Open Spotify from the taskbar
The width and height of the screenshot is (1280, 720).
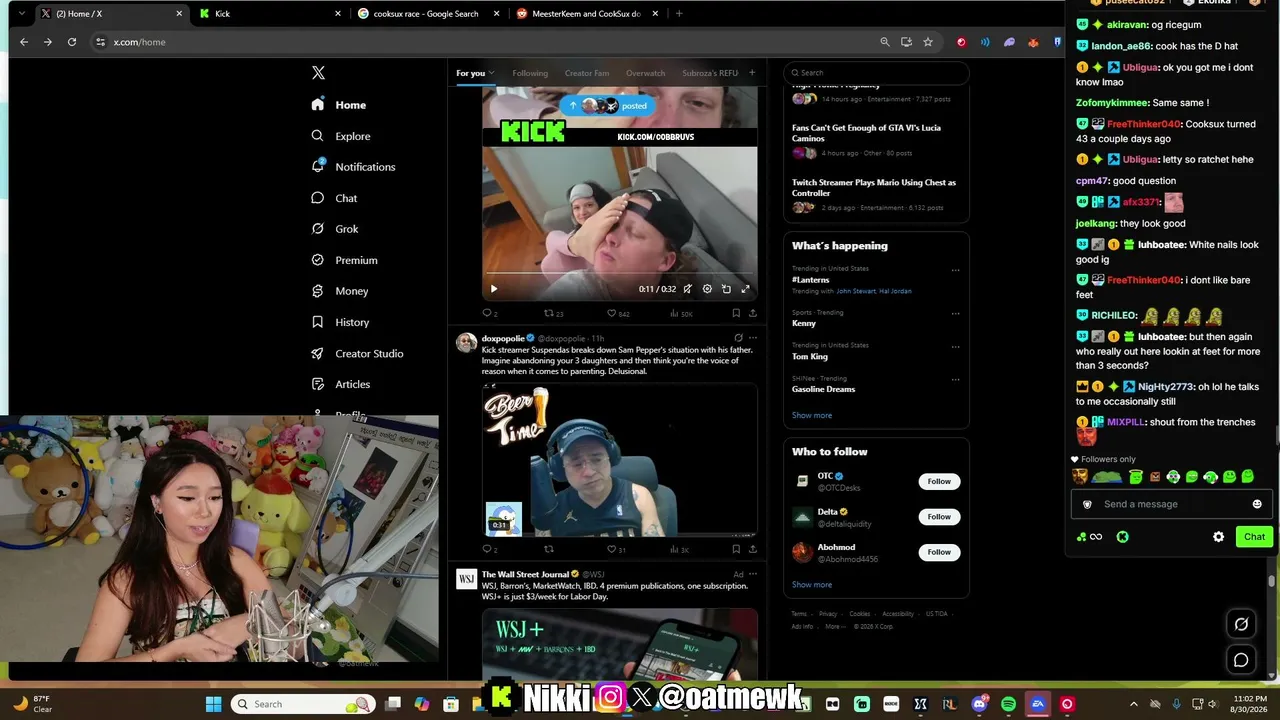(1008, 704)
